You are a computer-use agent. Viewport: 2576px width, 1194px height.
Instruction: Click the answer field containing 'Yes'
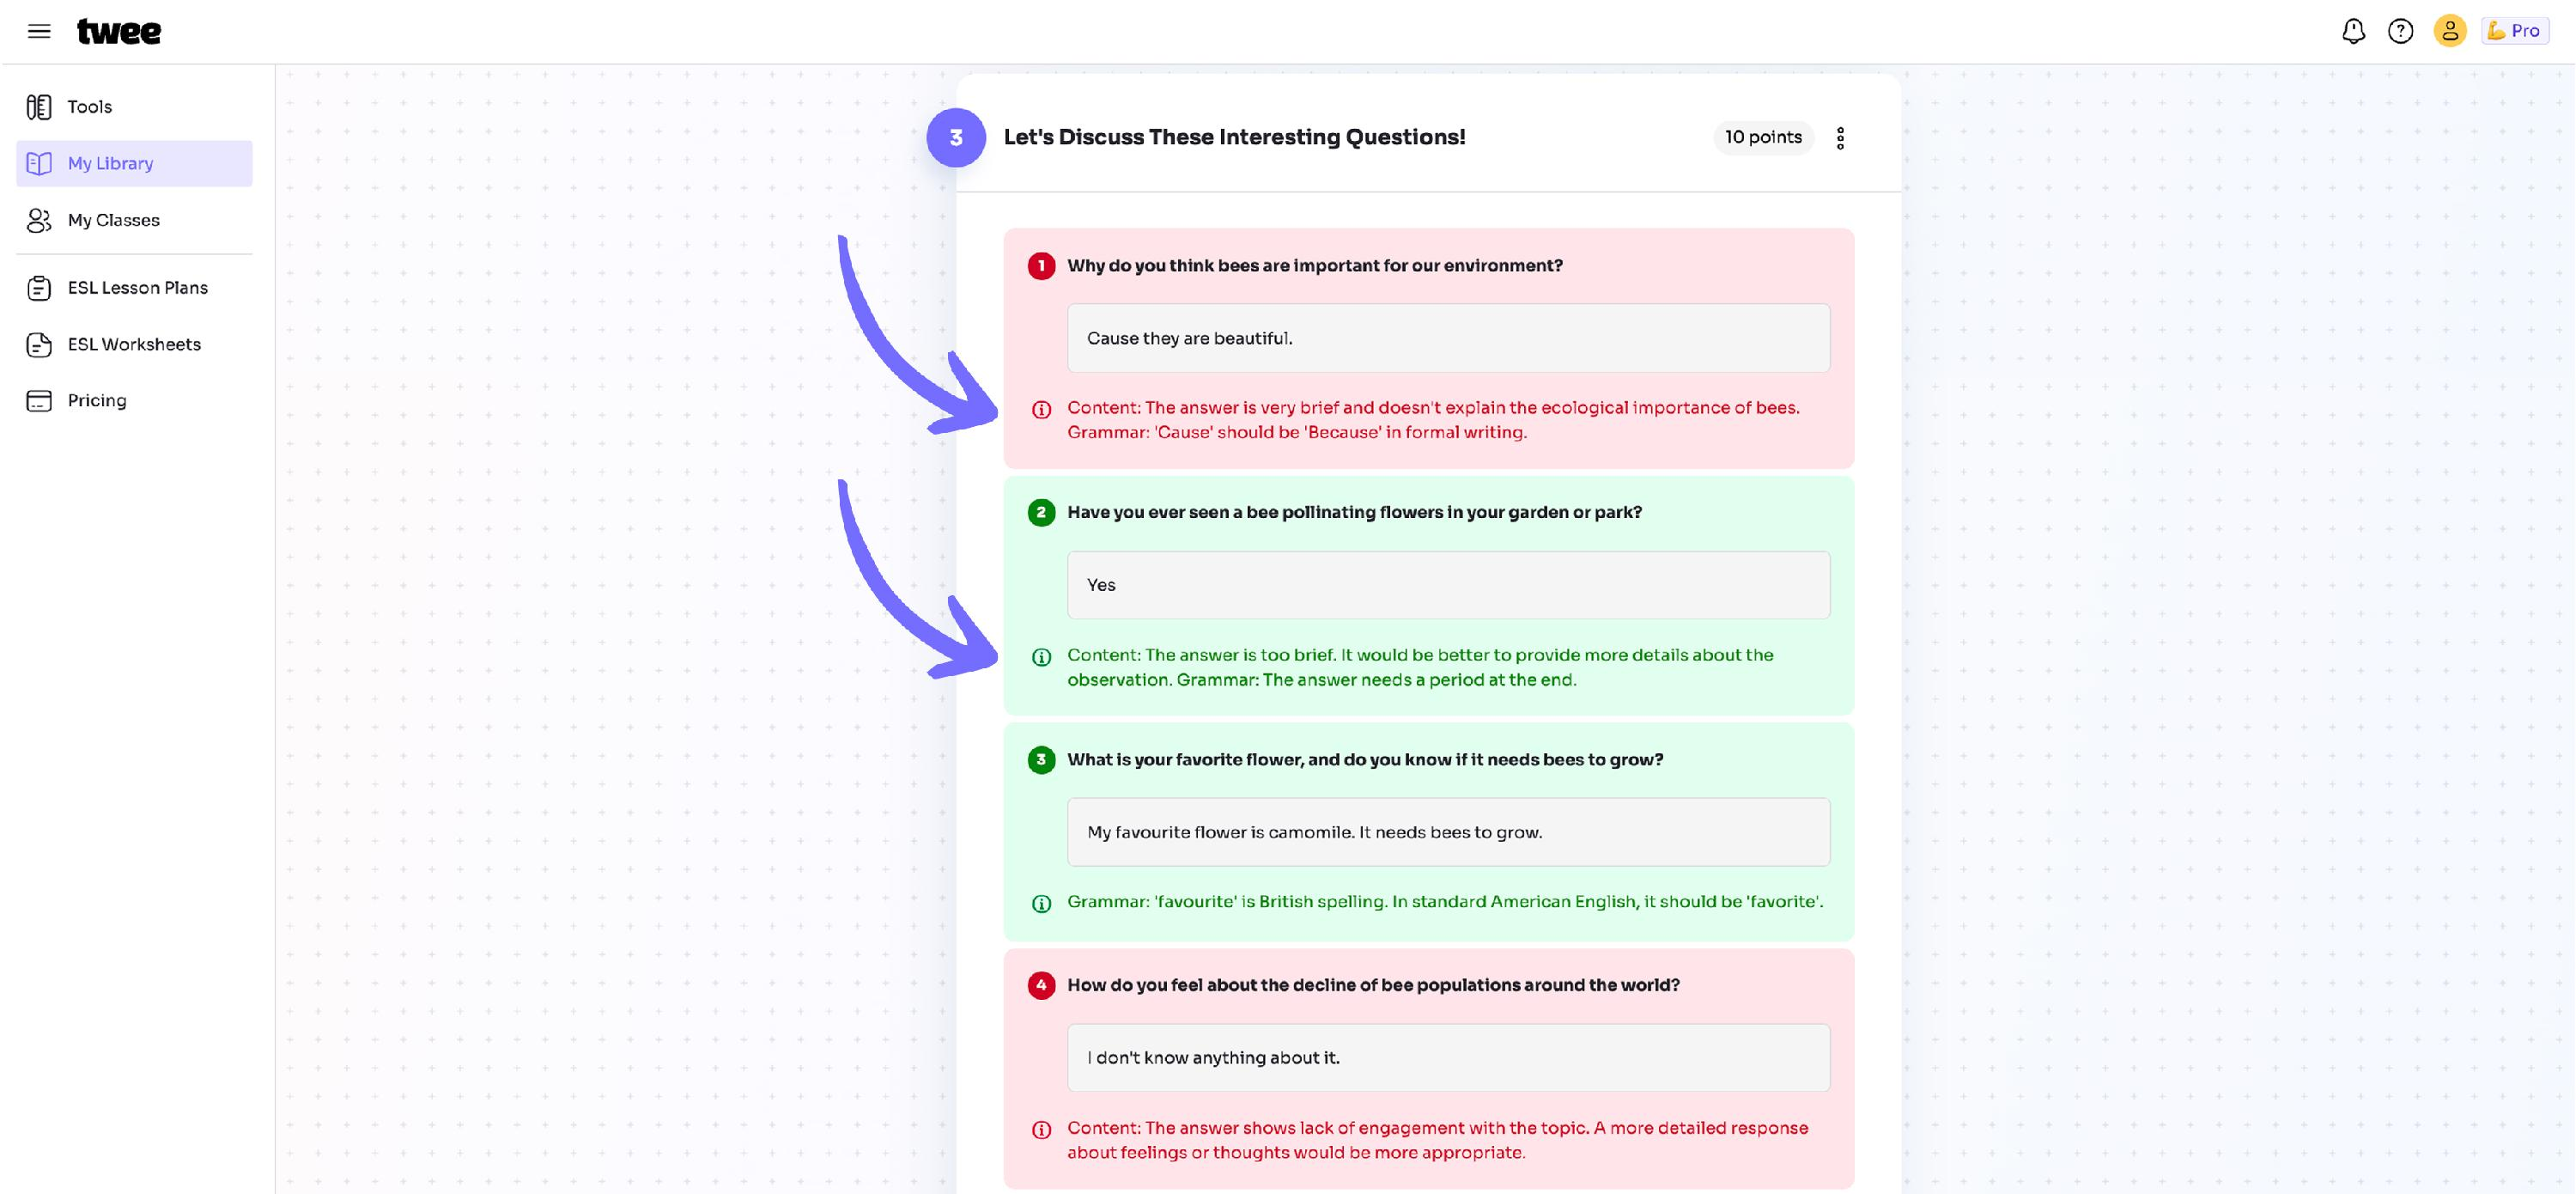click(x=1448, y=585)
